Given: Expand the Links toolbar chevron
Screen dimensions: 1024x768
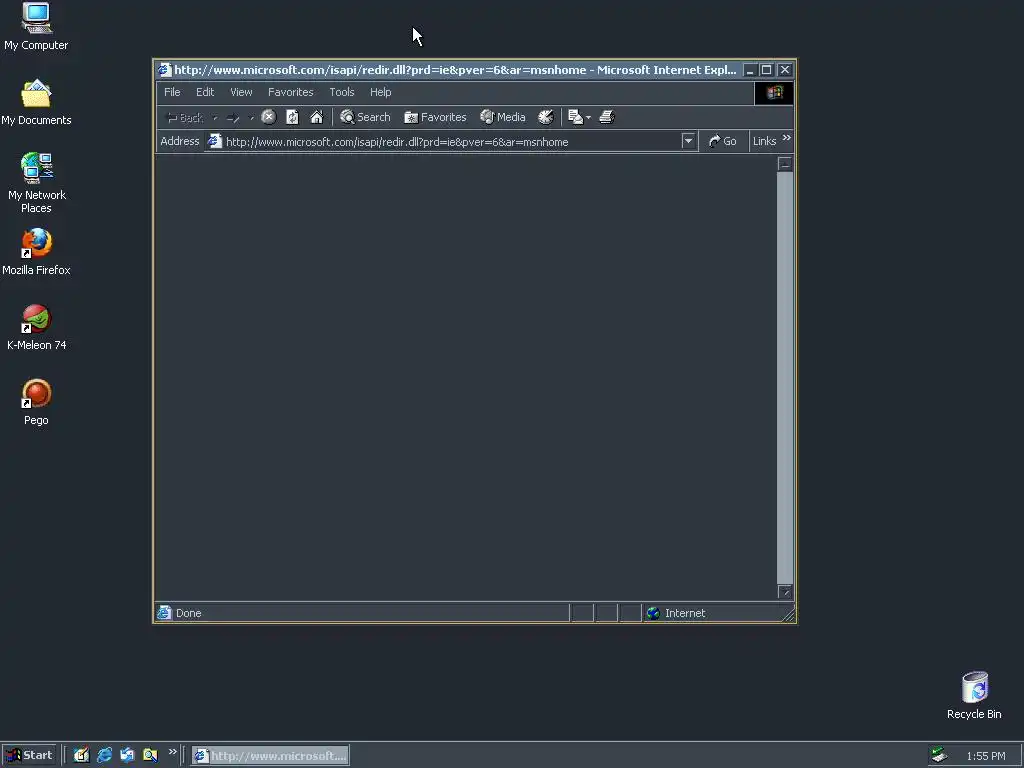Looking at the screenshot, I should click(787, 138).
